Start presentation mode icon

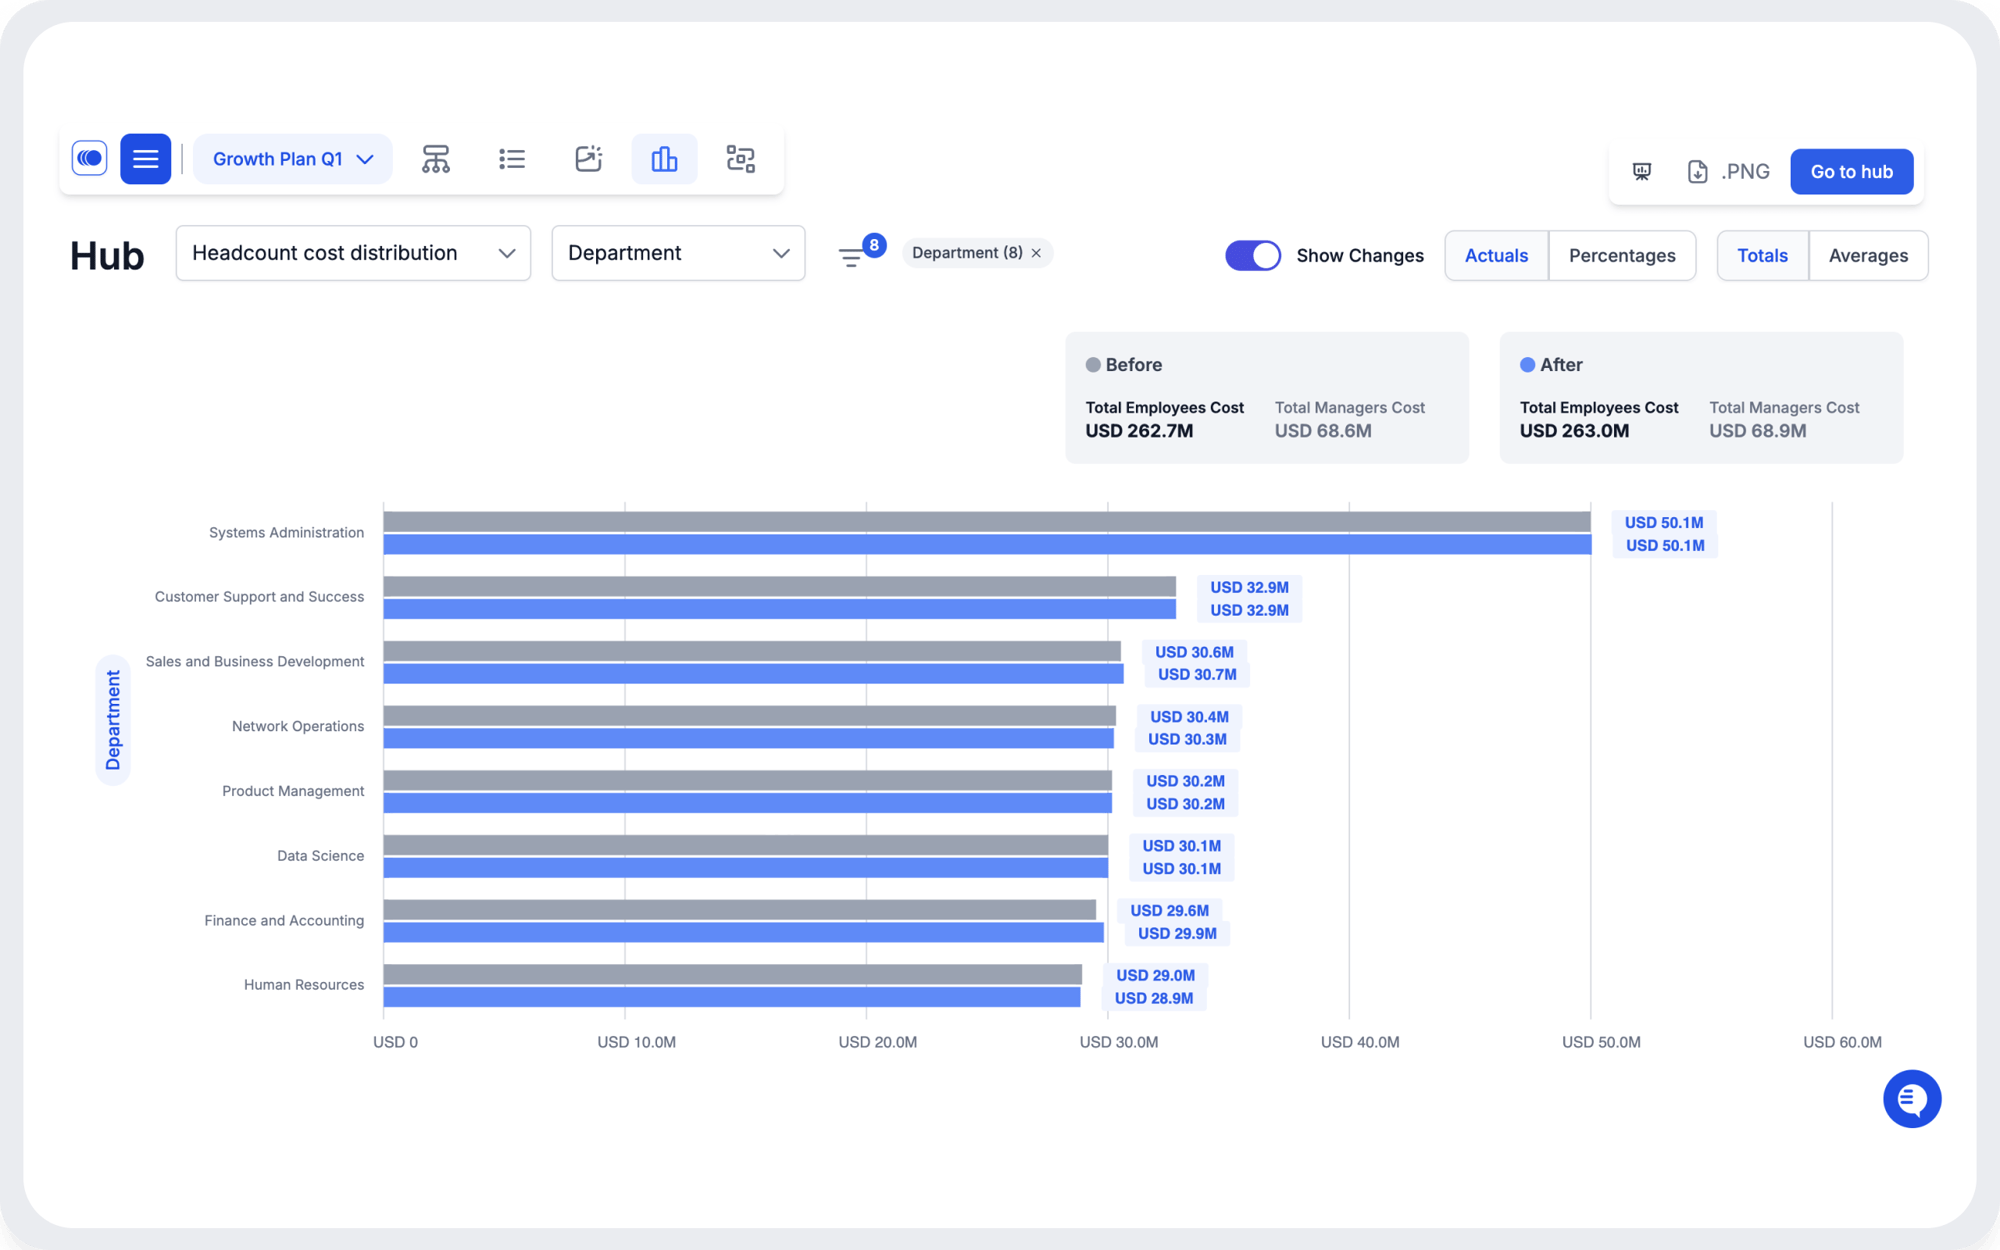click(1642, 171)
